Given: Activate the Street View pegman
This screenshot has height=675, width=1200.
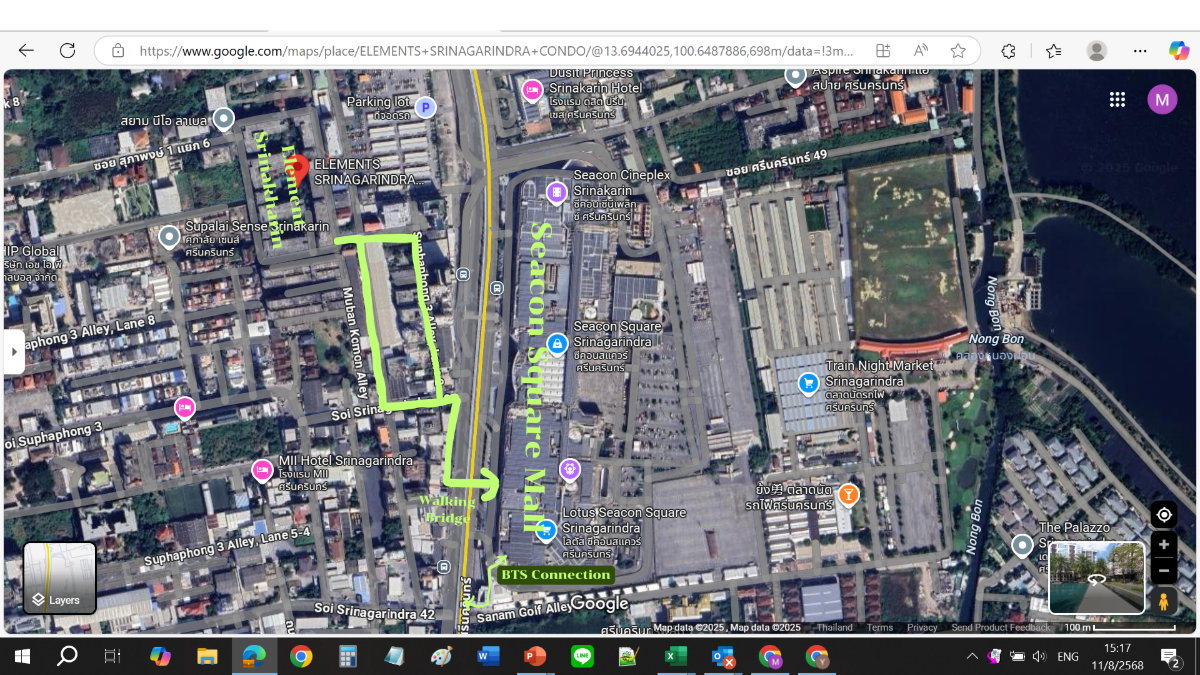Looking at the screenshot, I should (1163, 601).
